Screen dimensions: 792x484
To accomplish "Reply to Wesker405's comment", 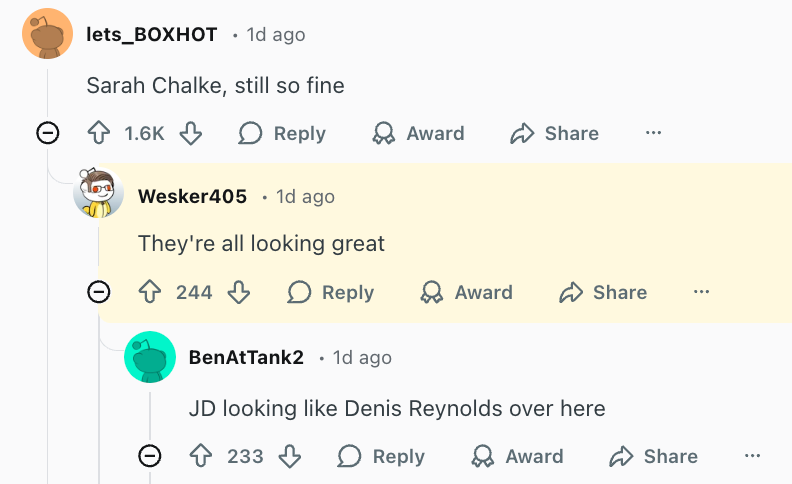I will [x=331, y=292].
